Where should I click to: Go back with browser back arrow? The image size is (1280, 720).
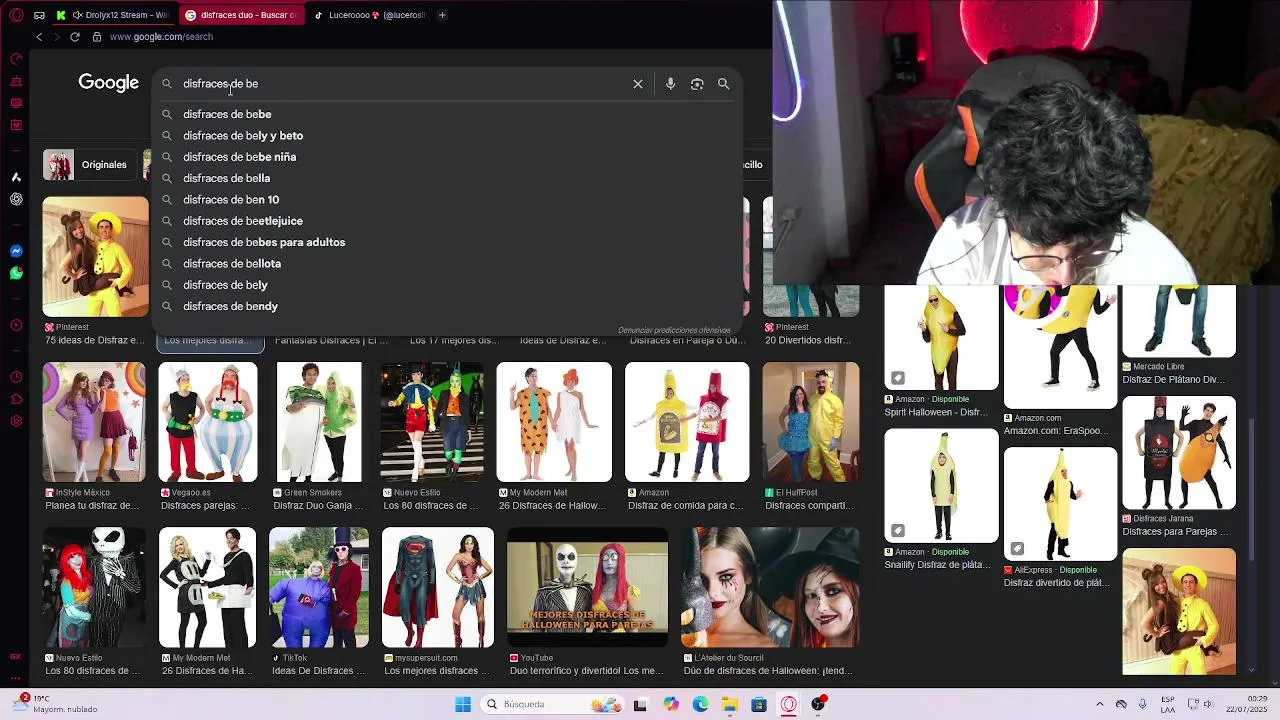[x=39, y=37]
